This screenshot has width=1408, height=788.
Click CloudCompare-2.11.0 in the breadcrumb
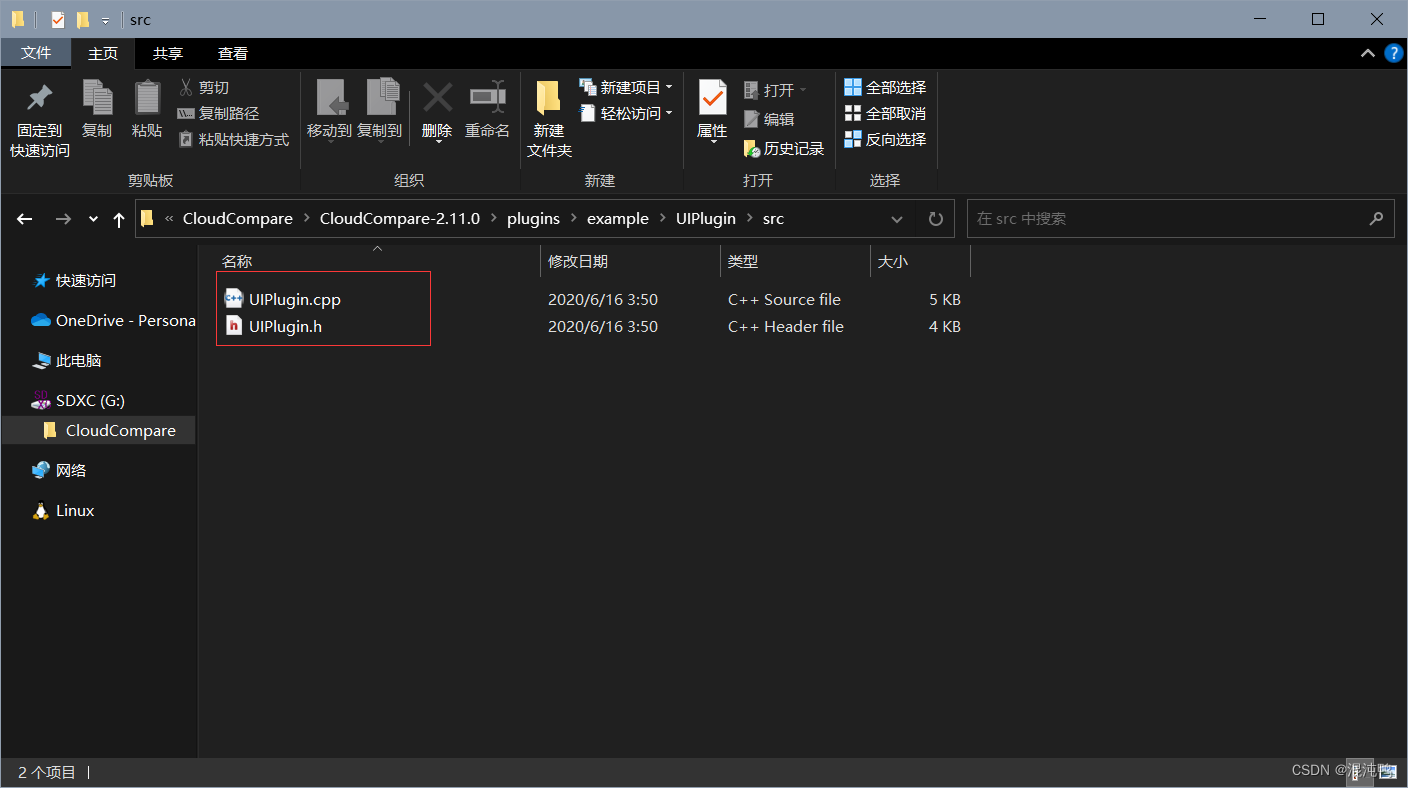400,219
